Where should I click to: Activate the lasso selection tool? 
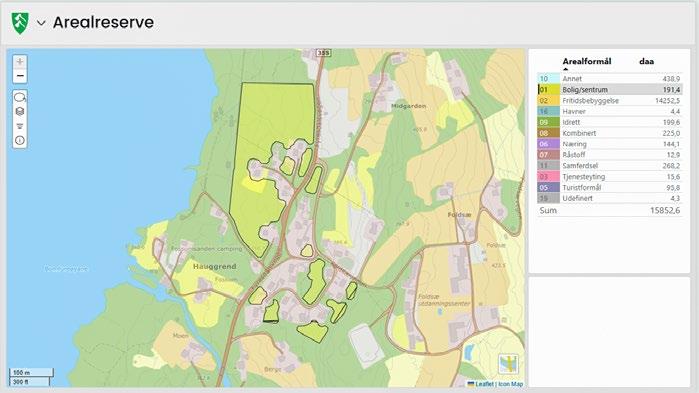pos(20,97)
